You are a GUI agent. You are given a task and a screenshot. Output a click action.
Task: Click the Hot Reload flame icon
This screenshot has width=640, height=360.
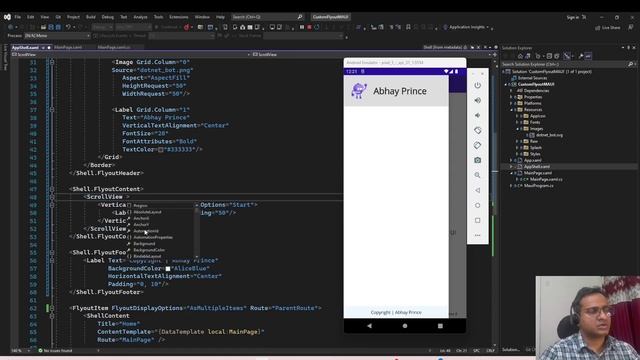coord(187,27)
